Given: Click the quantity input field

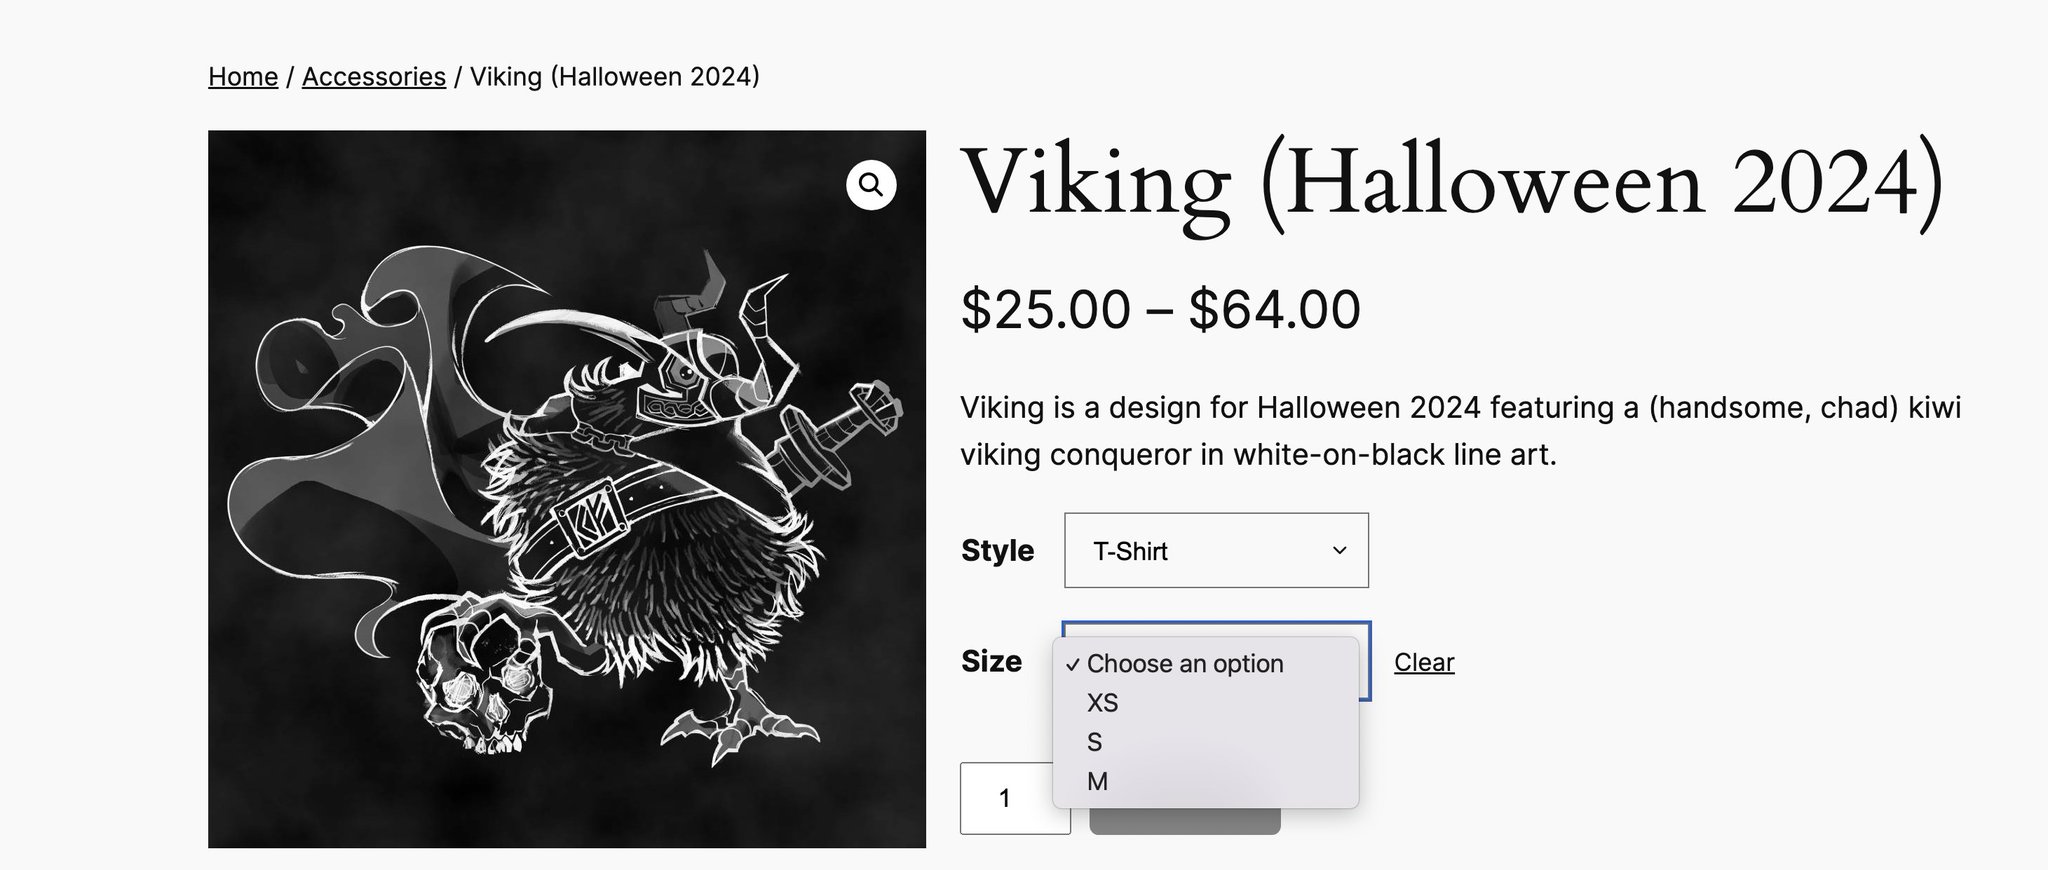Looking at the screenshot, I should [x=1005, y=798].
